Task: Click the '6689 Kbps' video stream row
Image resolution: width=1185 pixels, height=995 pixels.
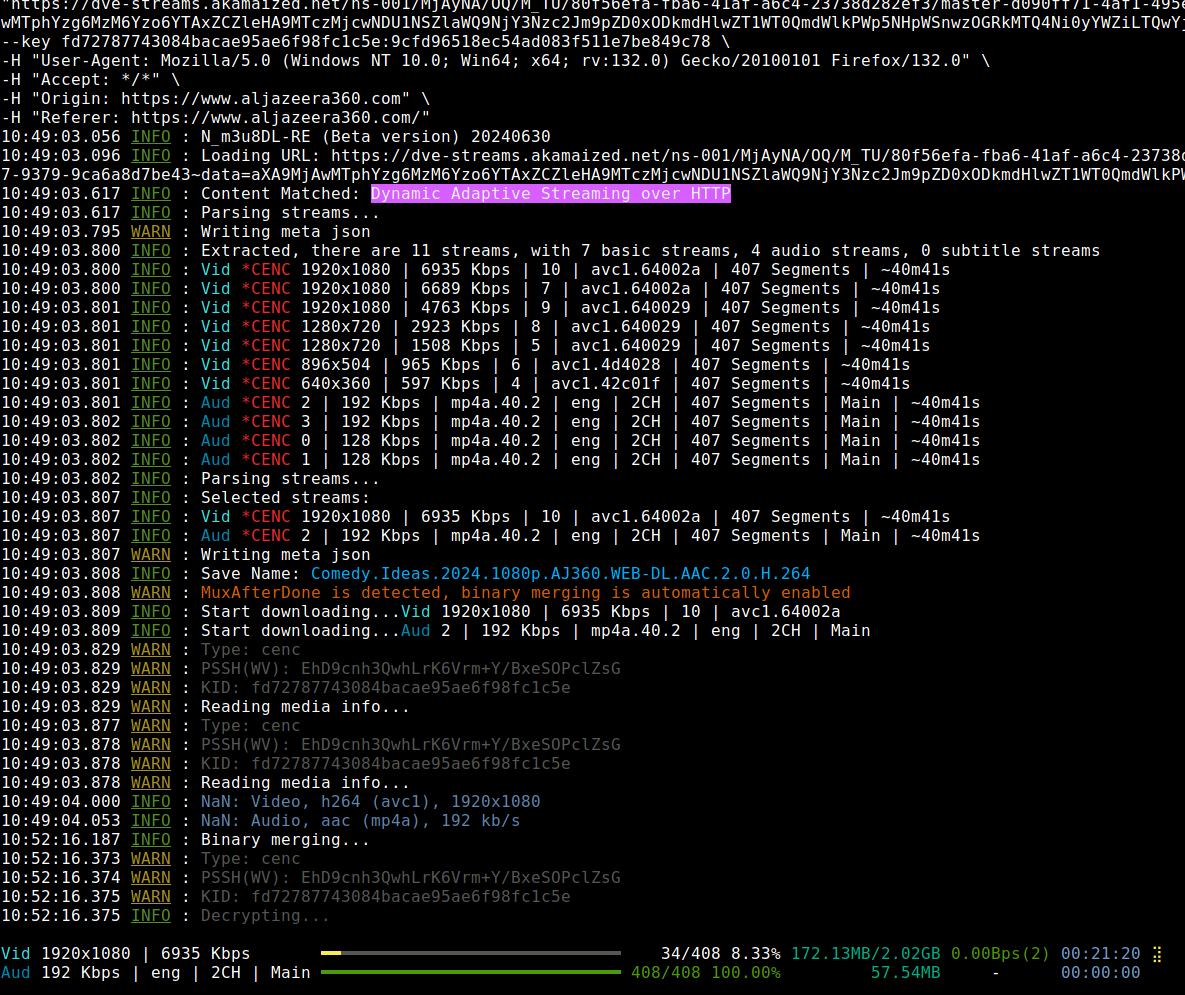Action: [571, 289]
